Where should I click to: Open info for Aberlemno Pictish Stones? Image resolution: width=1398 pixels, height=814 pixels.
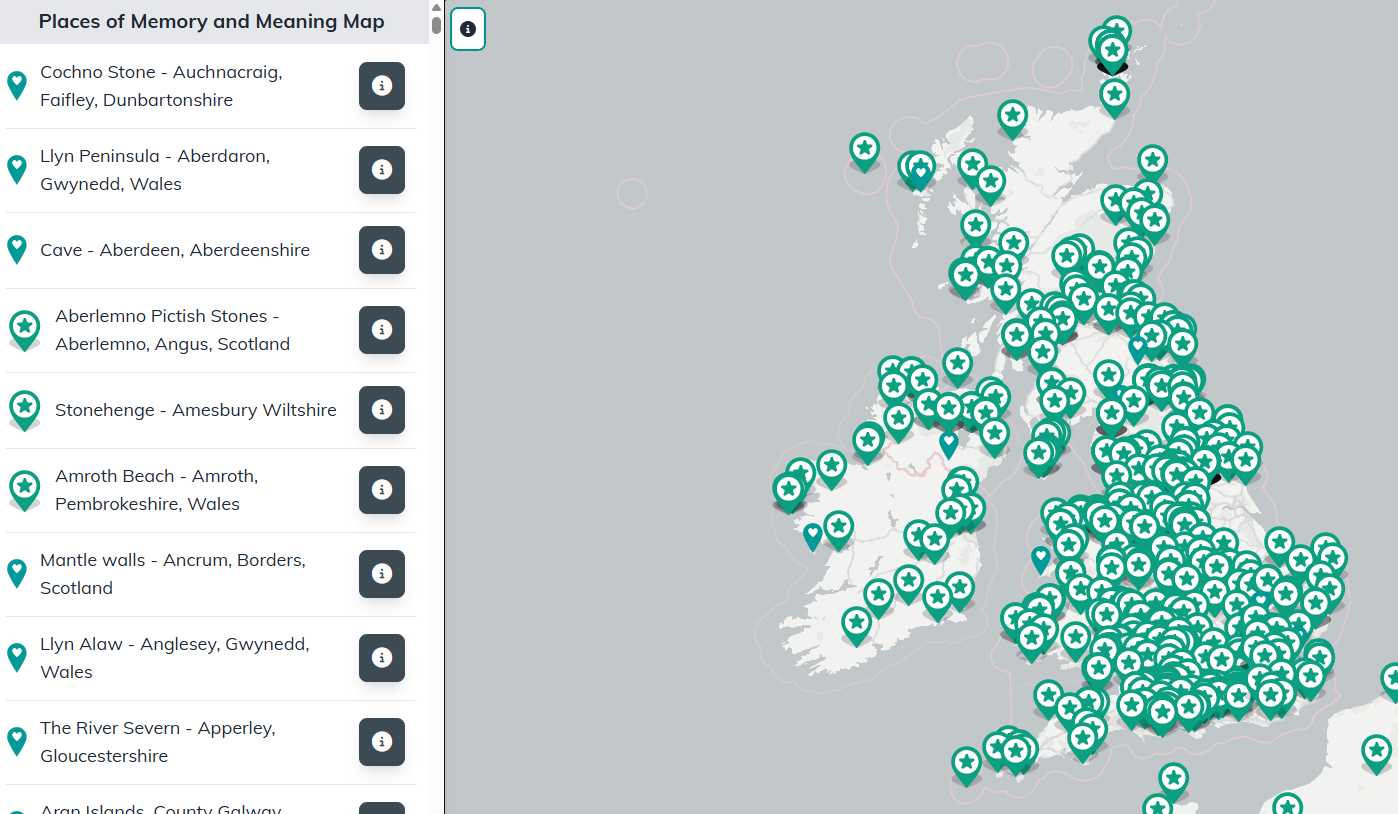[x=381, y=330]
